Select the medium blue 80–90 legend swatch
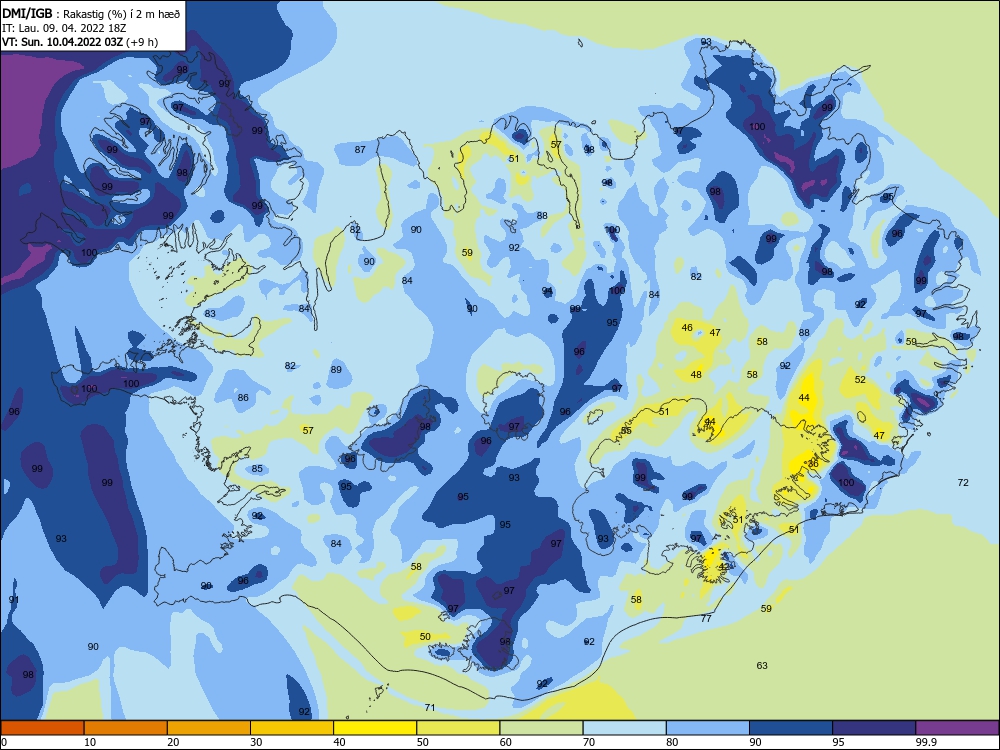Image resolution: width=1000 pixels, height=750 pixels. [708, 728]
